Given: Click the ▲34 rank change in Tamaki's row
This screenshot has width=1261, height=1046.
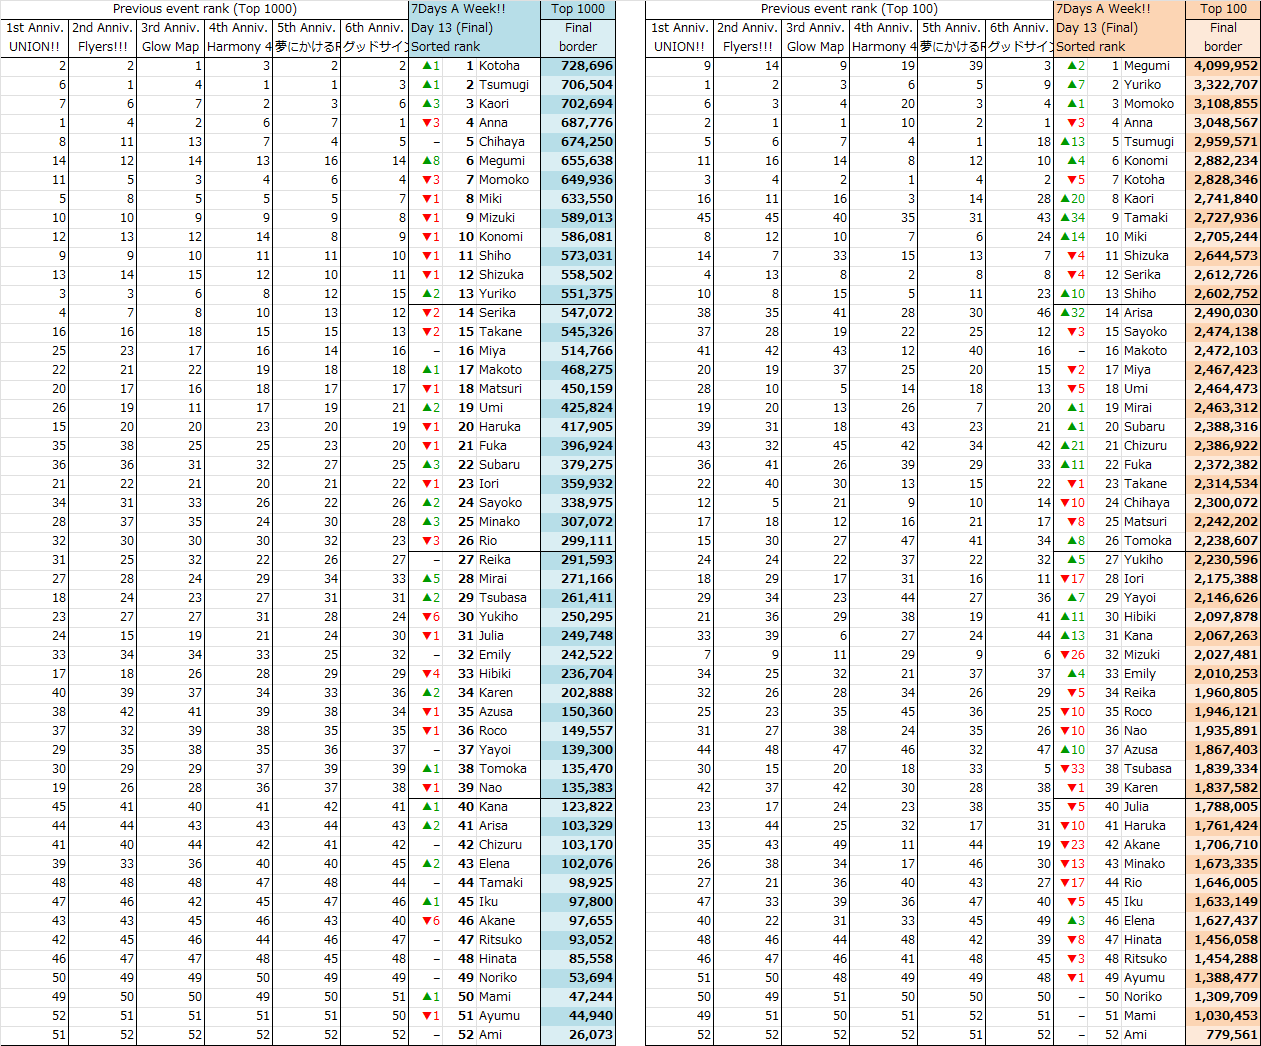Looking at the screenshot, I should [1072, 218].
